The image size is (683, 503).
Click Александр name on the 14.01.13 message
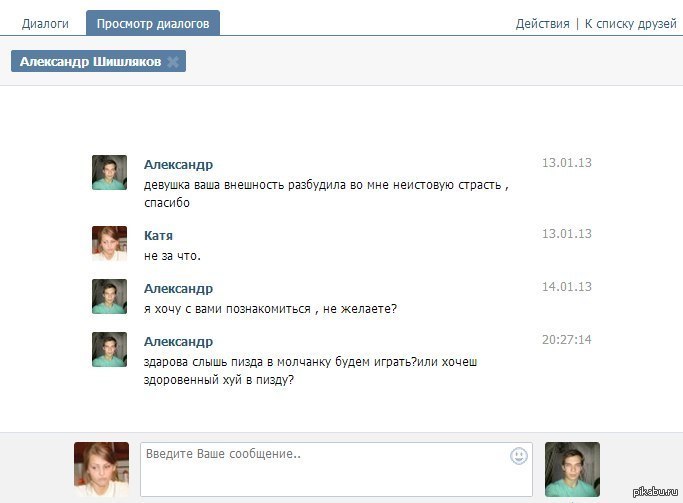[178, 288]
